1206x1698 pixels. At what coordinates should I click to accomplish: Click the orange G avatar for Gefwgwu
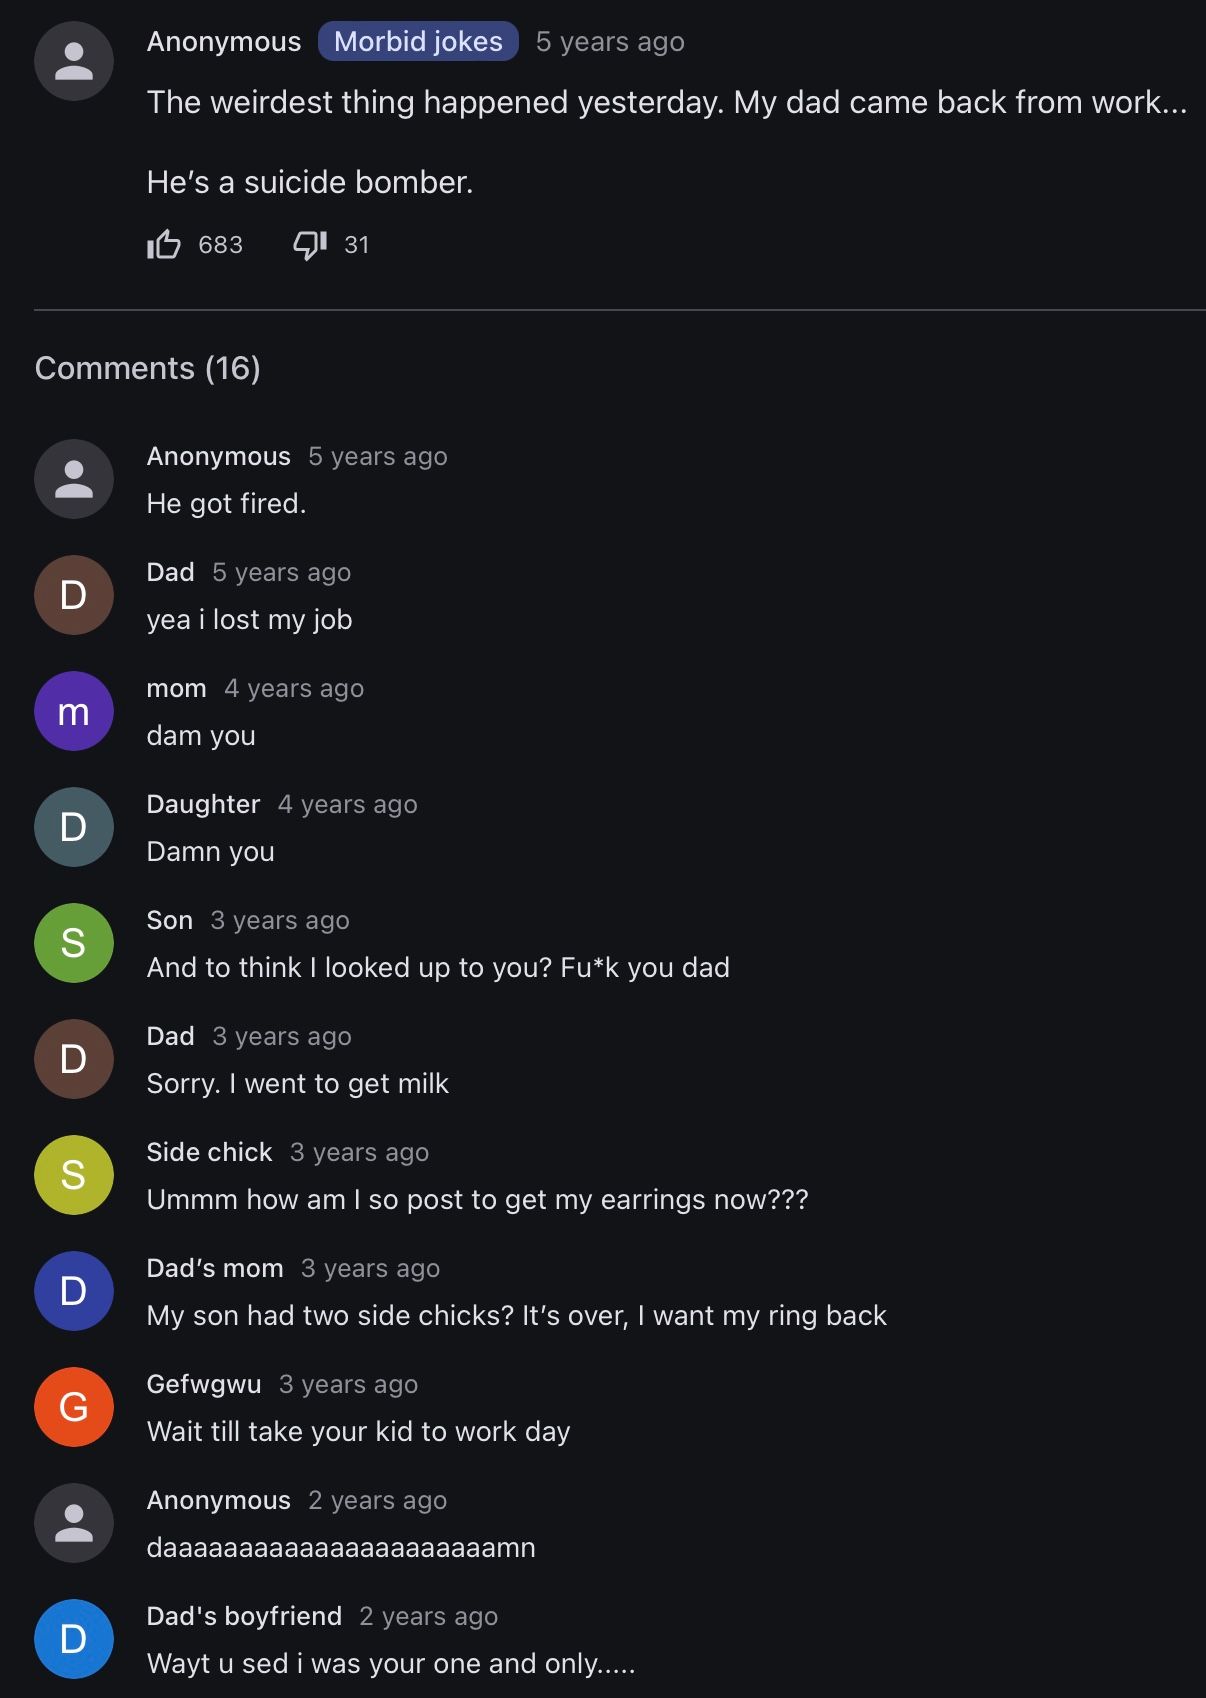click(74, 1407)
